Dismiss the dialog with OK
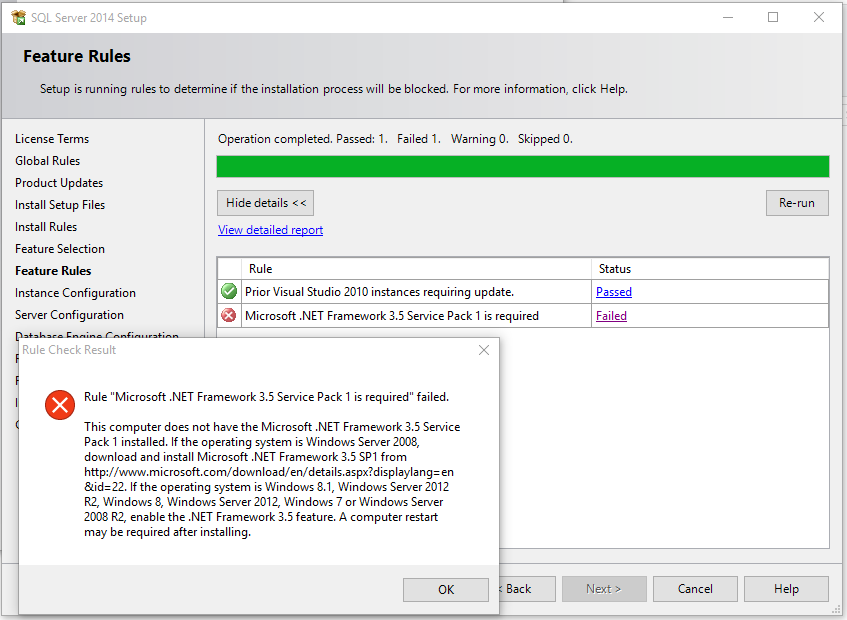This screenshot has width=847, height=620. (x=445, y=589)
